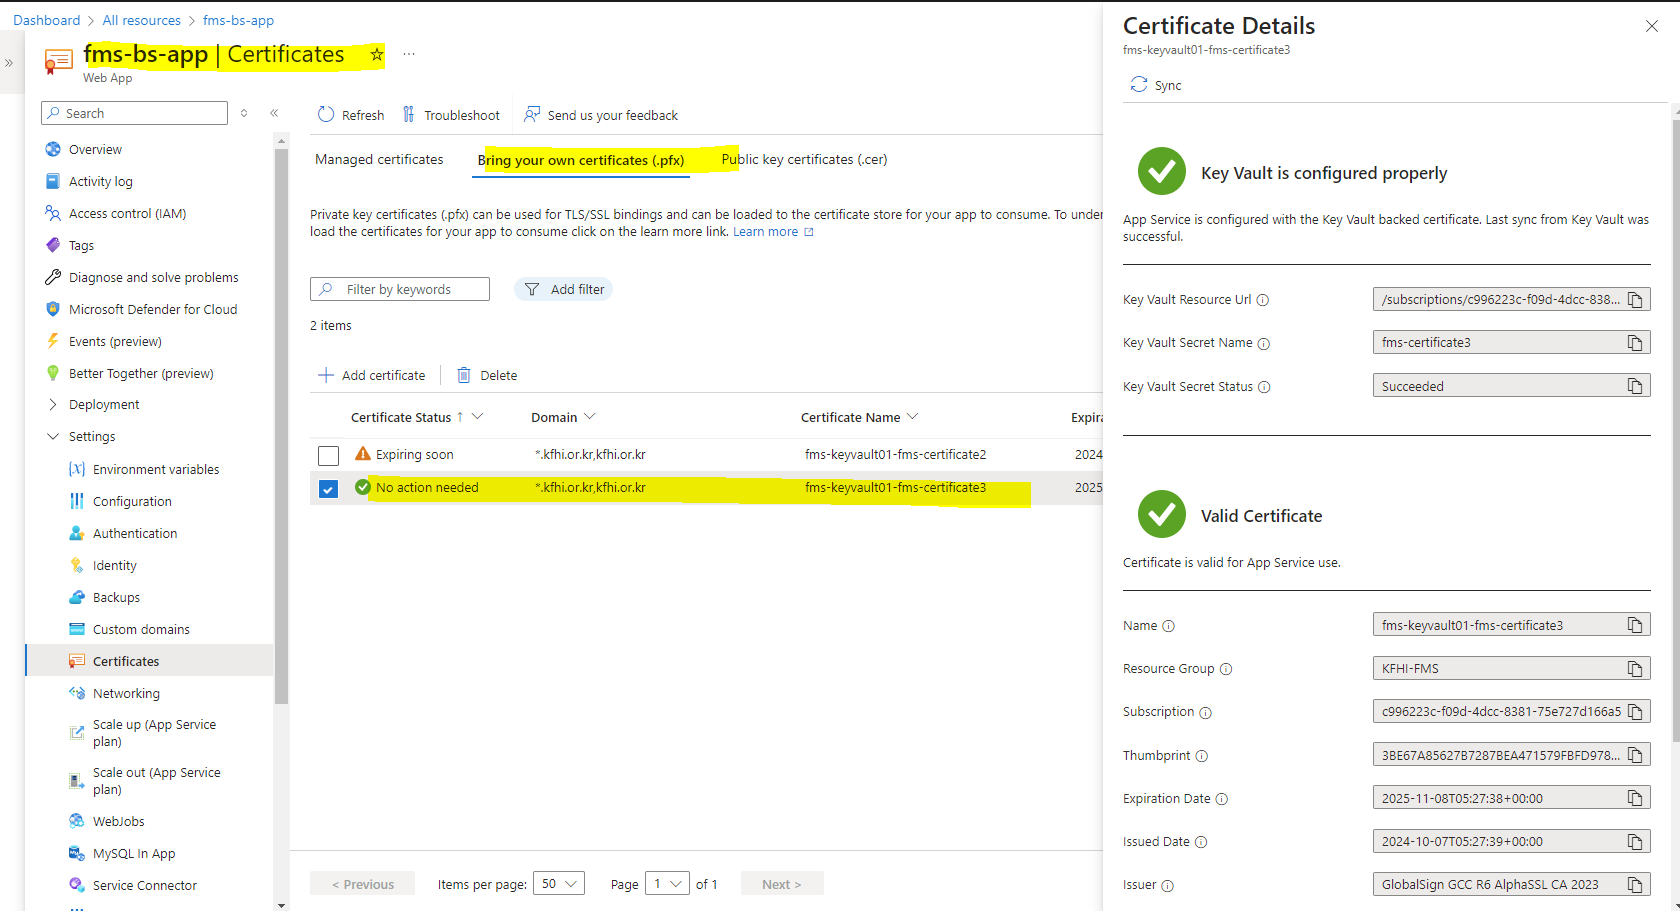Open the Items per page dropdown
The width and height of the screenshot is (1680, 911).
pos(559,884)
